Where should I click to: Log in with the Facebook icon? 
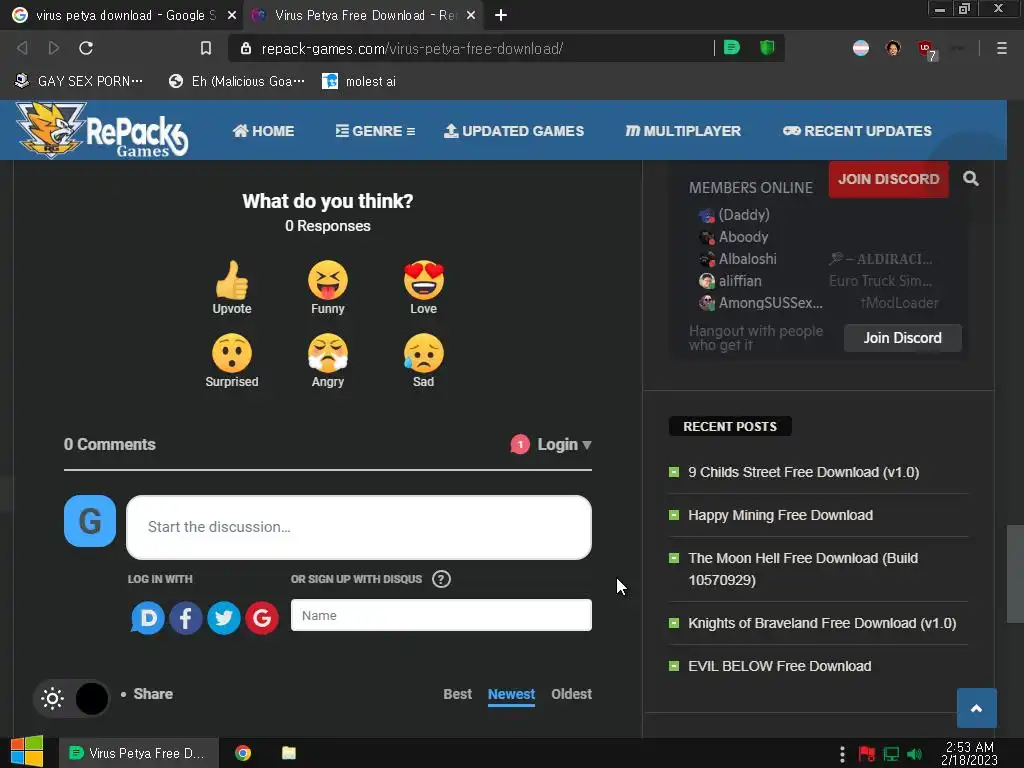[185, 618]
